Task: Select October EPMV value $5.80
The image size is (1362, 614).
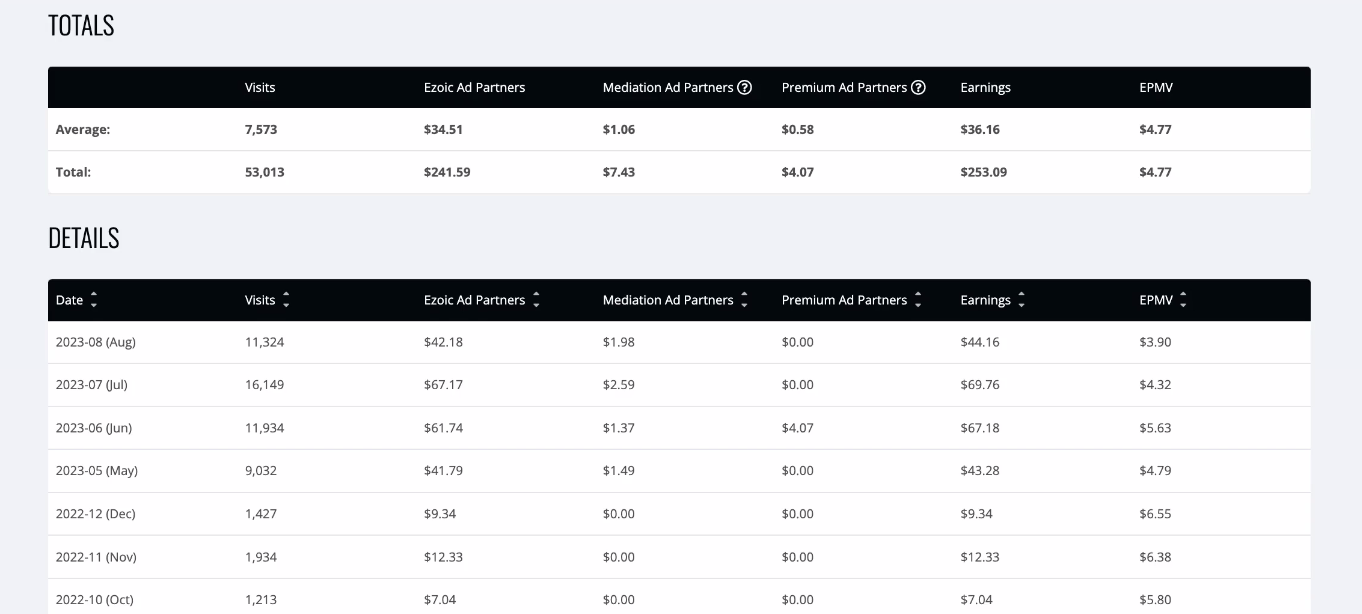Action: (1155, 600)
